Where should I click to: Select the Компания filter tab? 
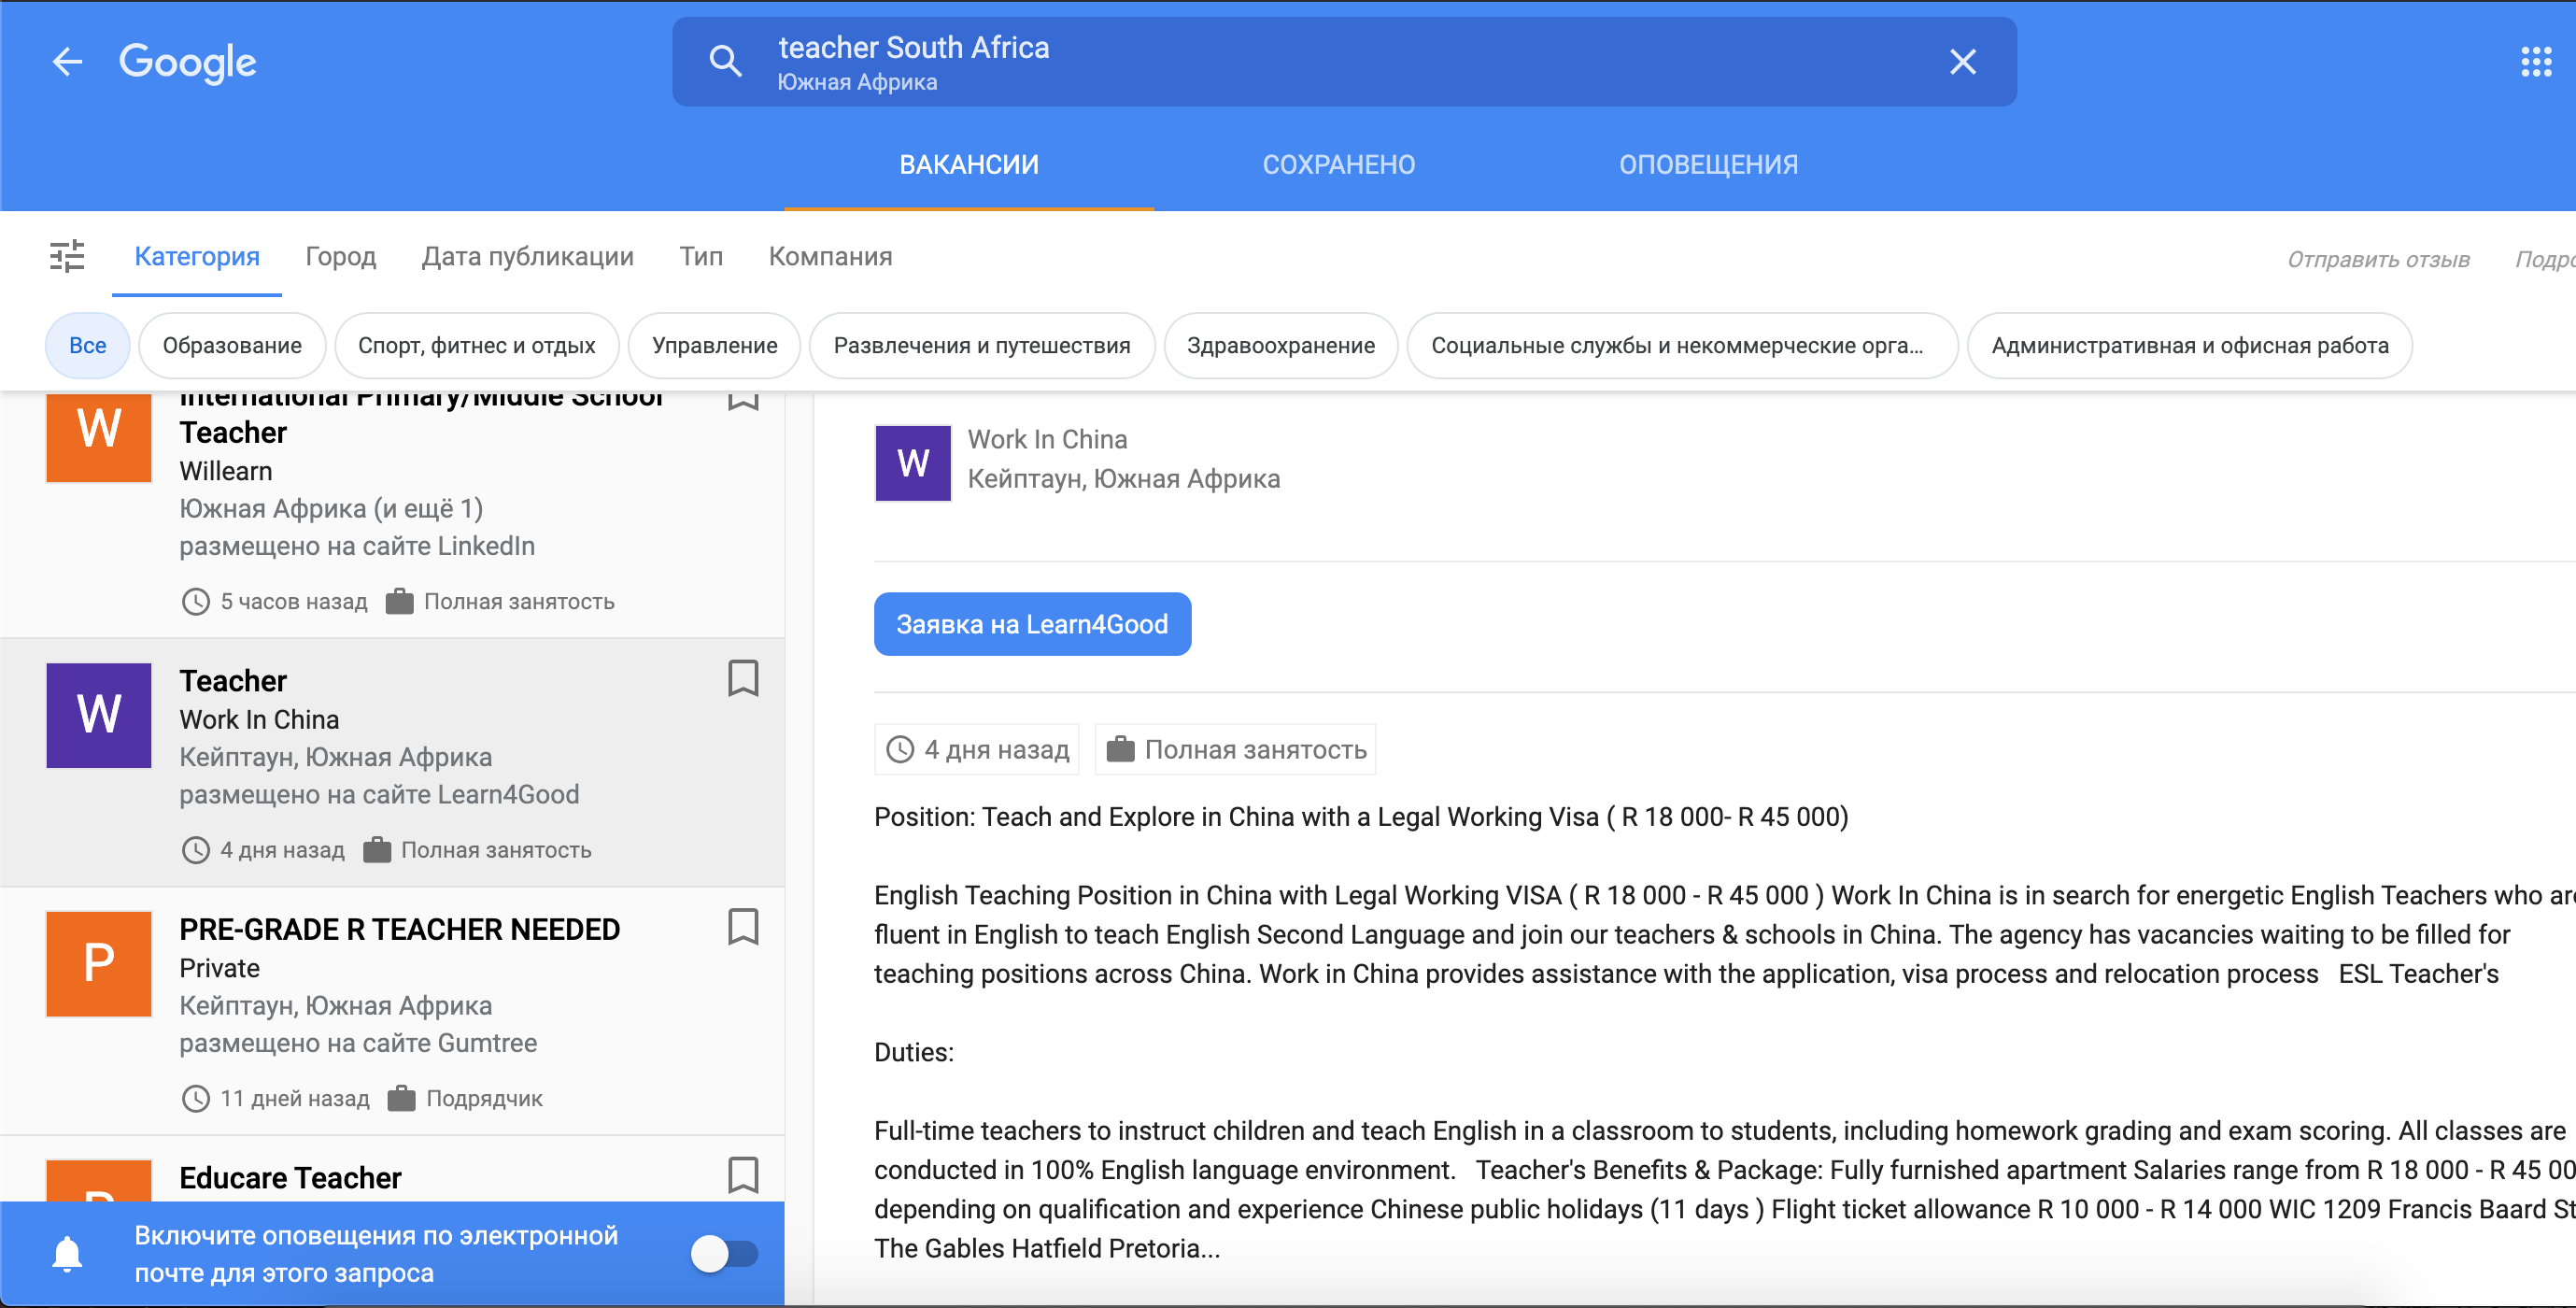point(831,256)
